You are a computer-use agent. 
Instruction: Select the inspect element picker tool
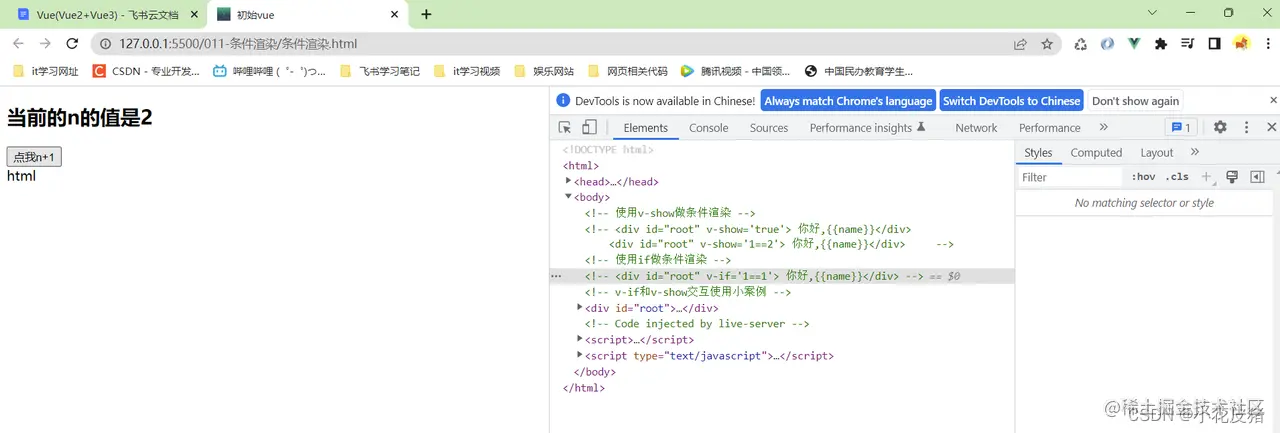tap(565, 127)
